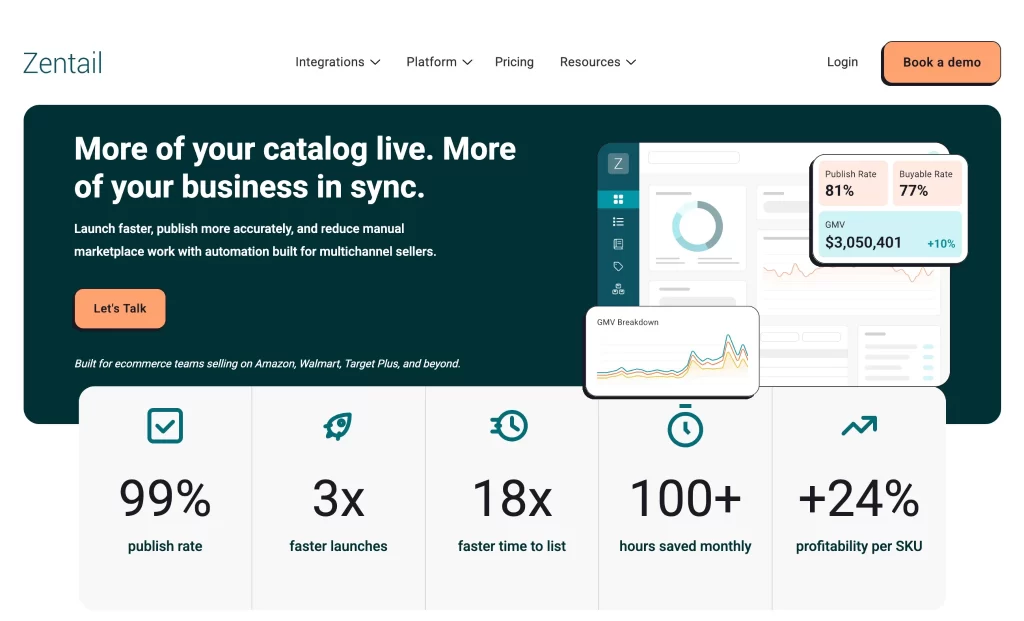Select the grid dashboard icon in sidebar
Screen dimensions: 1024x621
point(618,199)
